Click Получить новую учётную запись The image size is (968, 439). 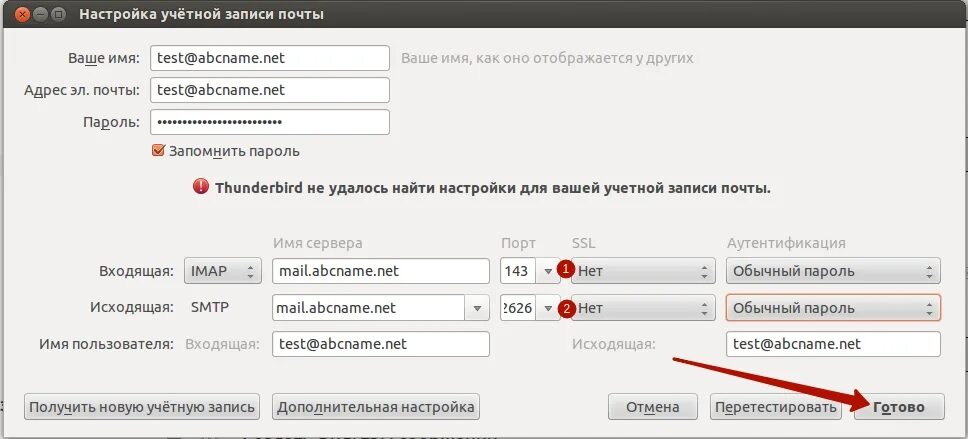[142, 407]
